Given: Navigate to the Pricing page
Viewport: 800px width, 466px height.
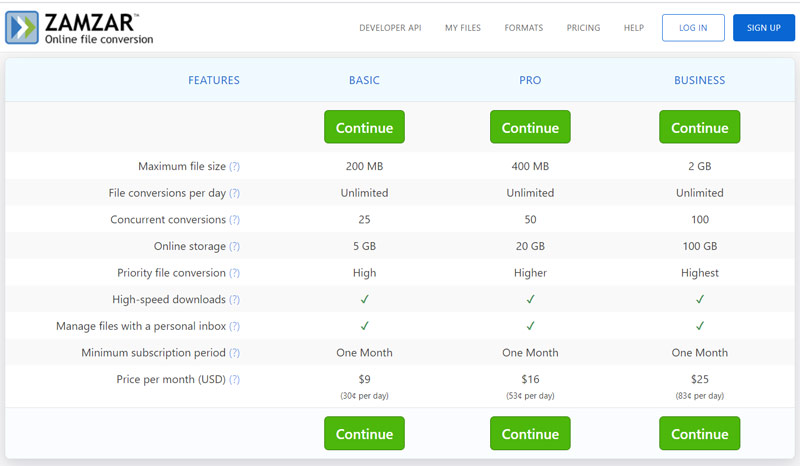Looking at the screenshot, I should (583, 28).
